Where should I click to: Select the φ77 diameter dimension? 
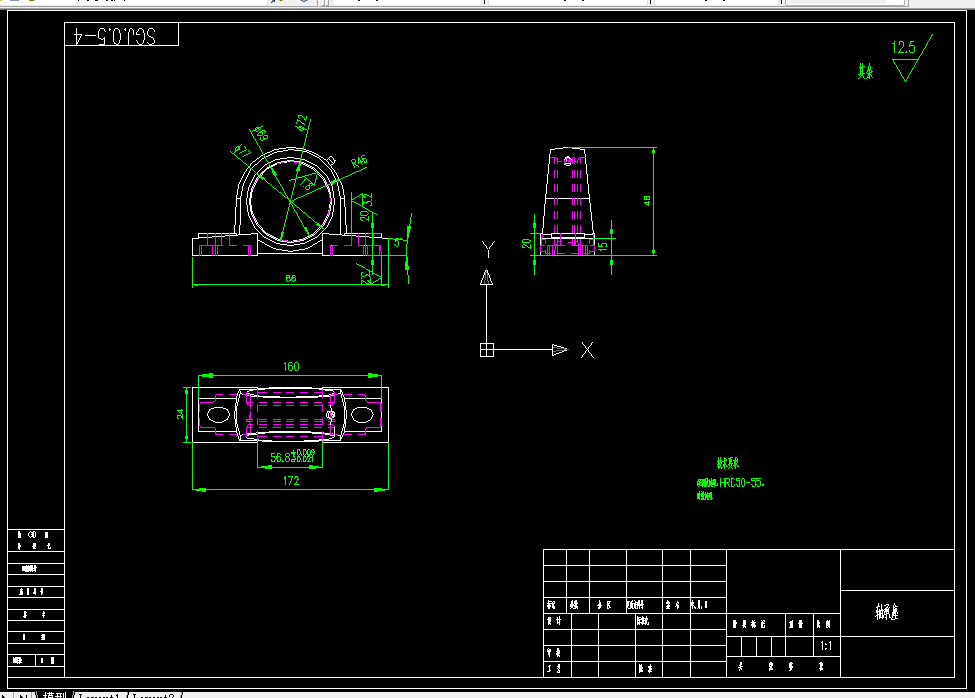[x=242, y=151]
